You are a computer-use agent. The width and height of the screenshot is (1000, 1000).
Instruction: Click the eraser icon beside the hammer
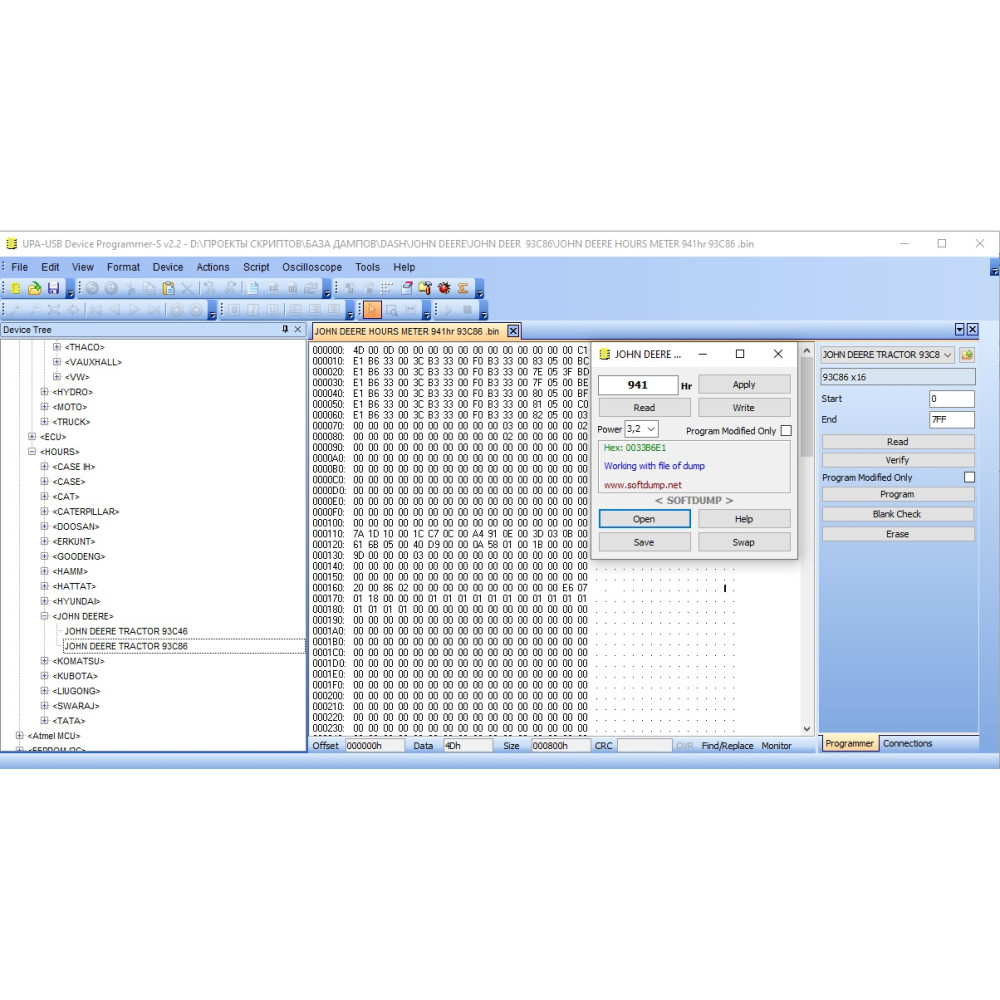pos(406,288)
